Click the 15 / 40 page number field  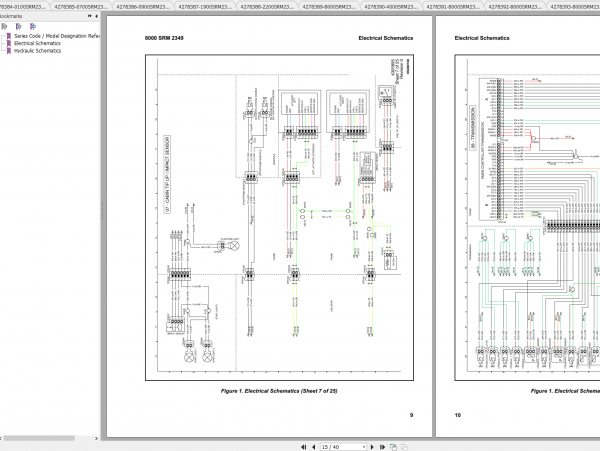pos(341,447)
